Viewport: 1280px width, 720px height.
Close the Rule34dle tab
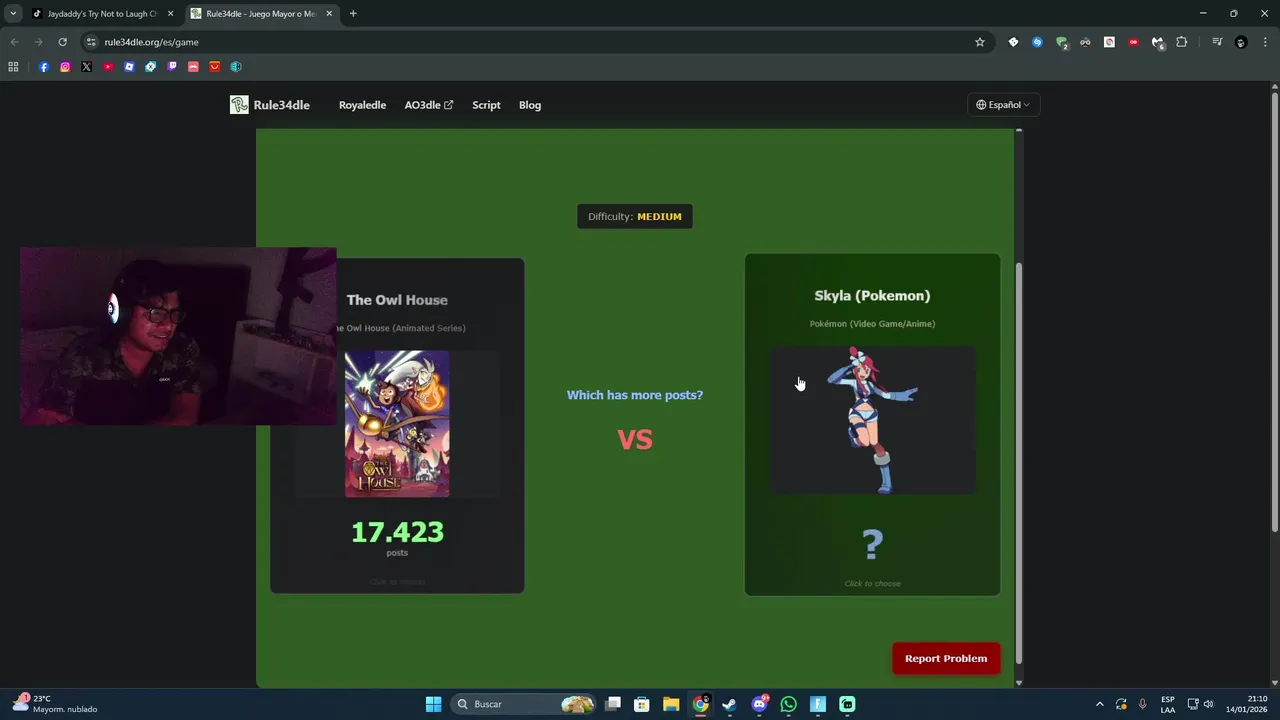click(329, 14)
